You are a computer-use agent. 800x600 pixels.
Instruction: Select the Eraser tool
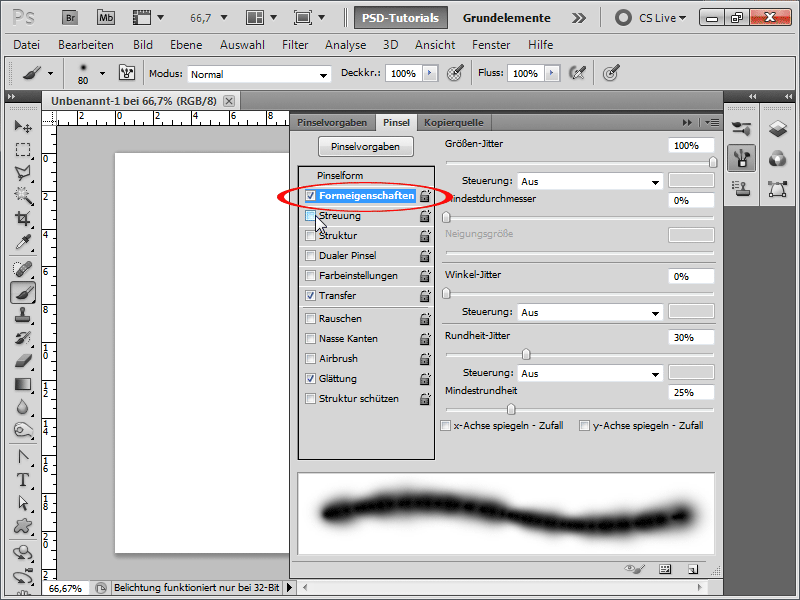[x=23, y=361]
